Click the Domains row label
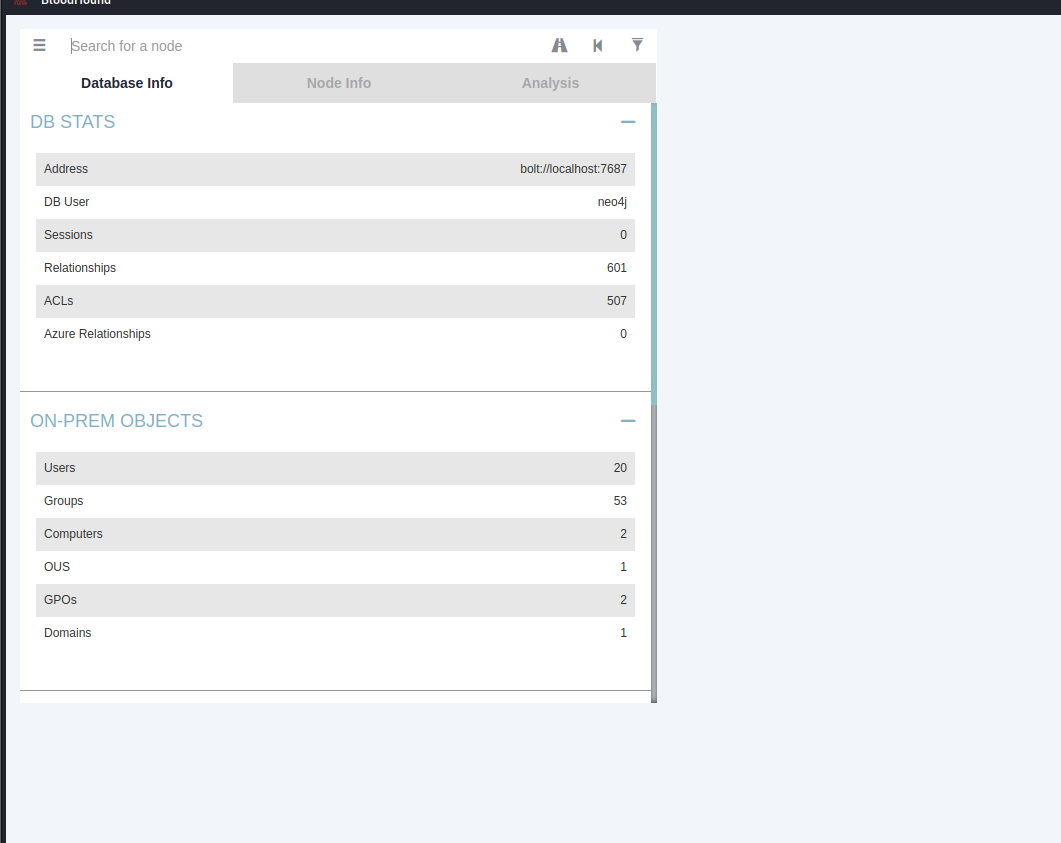Image resolution: width=1061 pixels, height=843 pixels. tap(68, 633)
